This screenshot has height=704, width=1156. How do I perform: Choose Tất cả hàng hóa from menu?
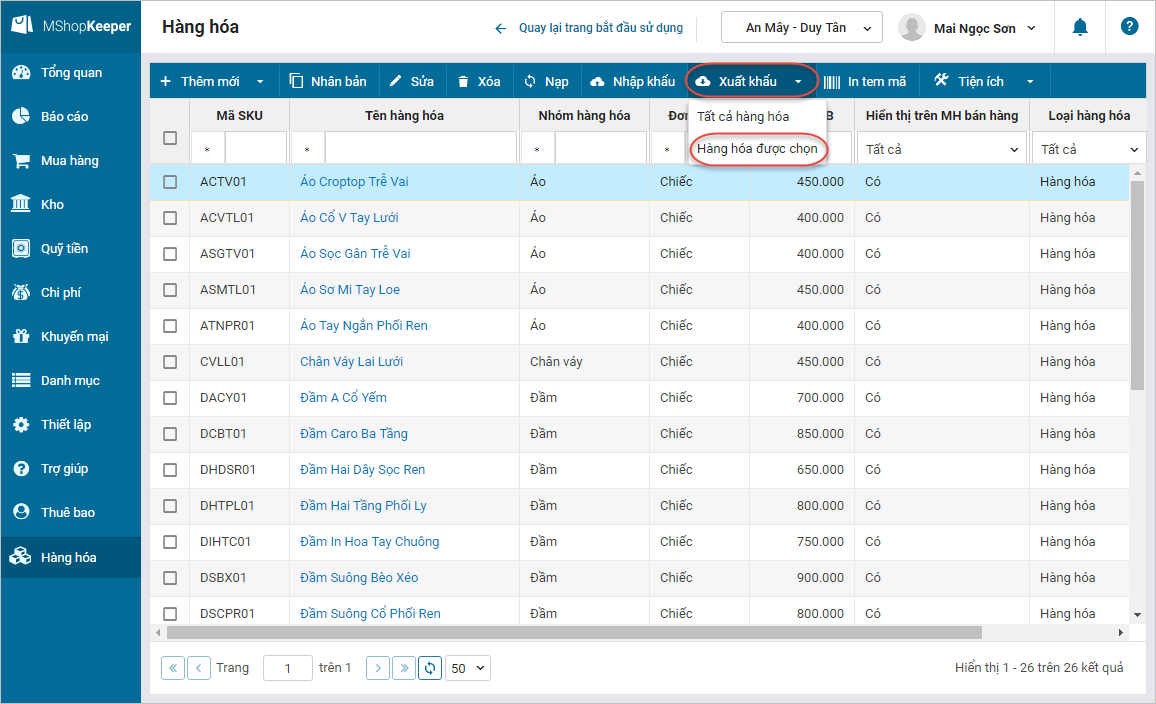tap(743, 117)
